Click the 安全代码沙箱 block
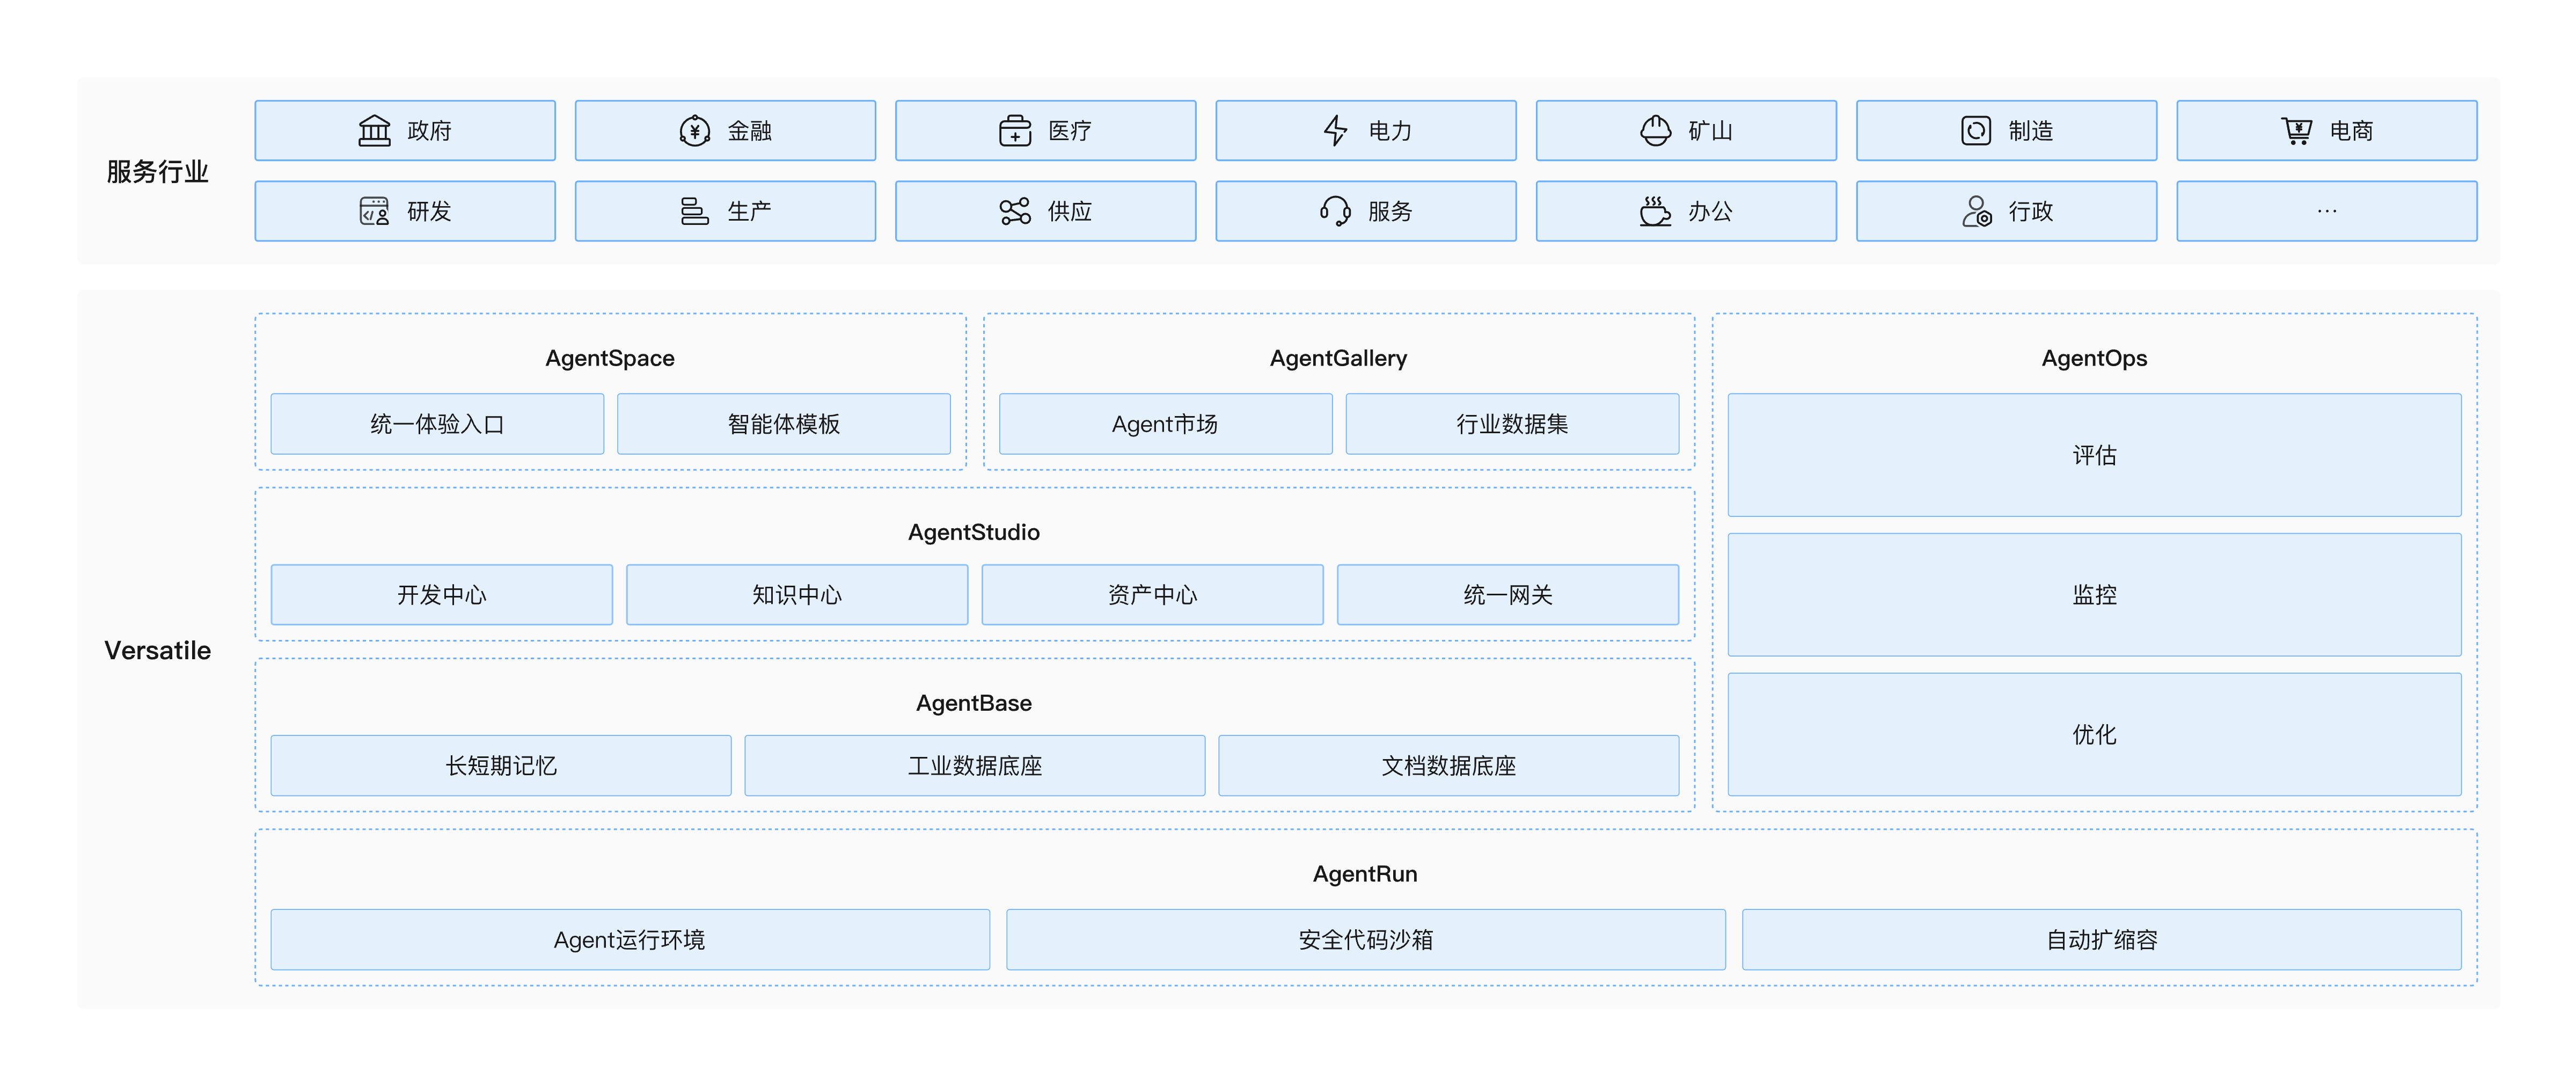This screenshot has height=1086, width=2576. tap(1365, 940)
